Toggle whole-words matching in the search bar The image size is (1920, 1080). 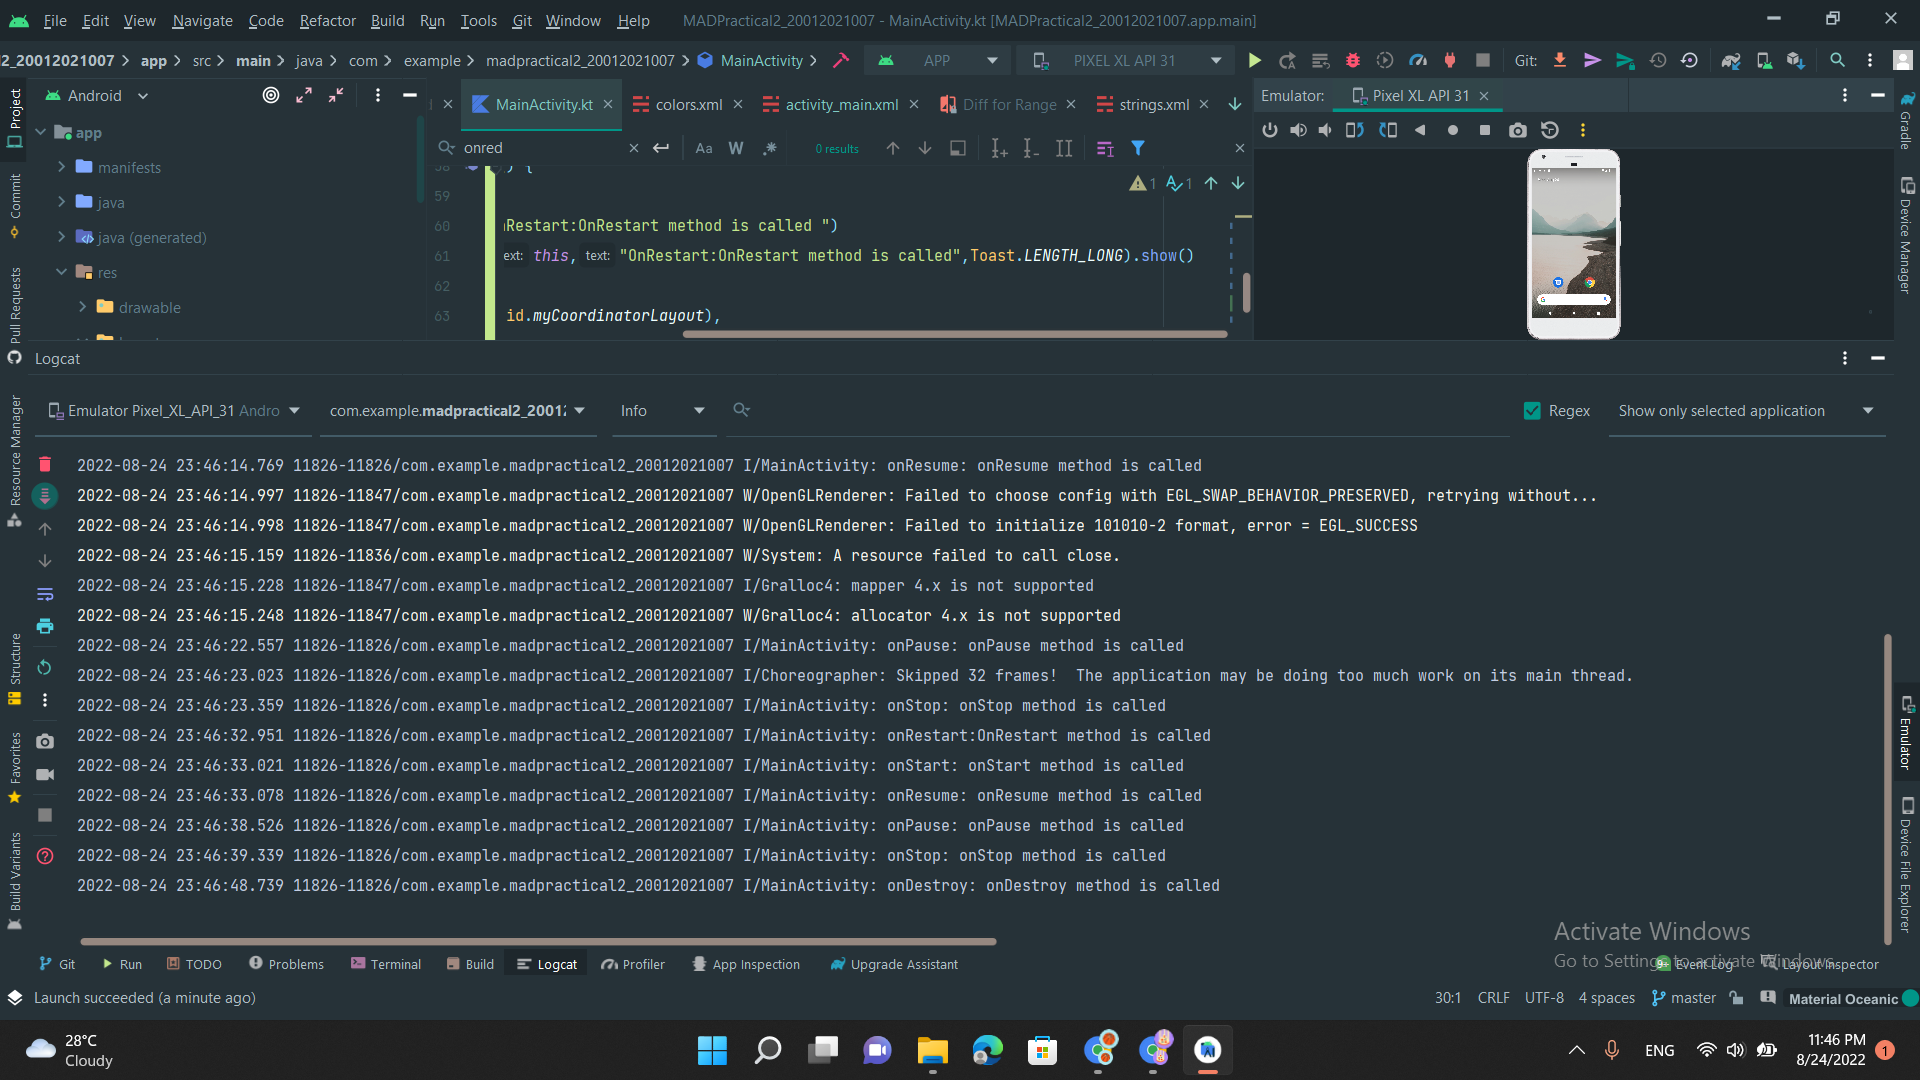(x=736, y=147)
